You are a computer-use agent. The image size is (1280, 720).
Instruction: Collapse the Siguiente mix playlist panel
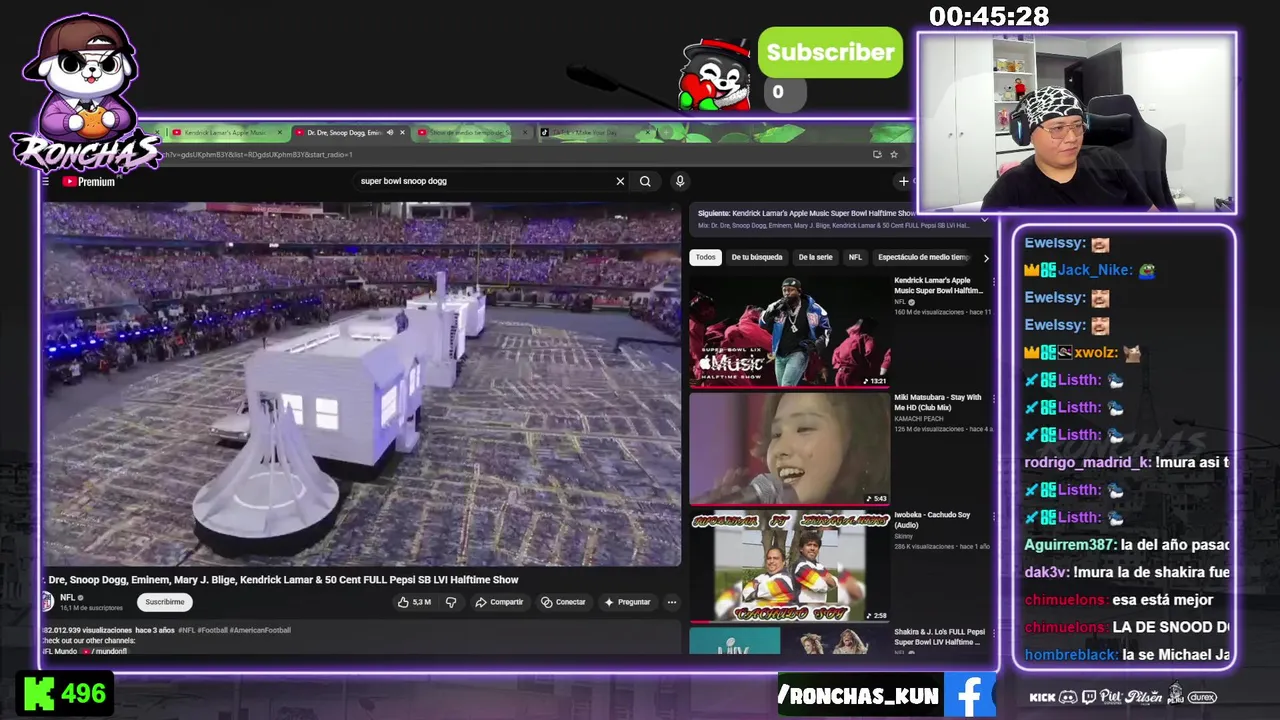984,219
